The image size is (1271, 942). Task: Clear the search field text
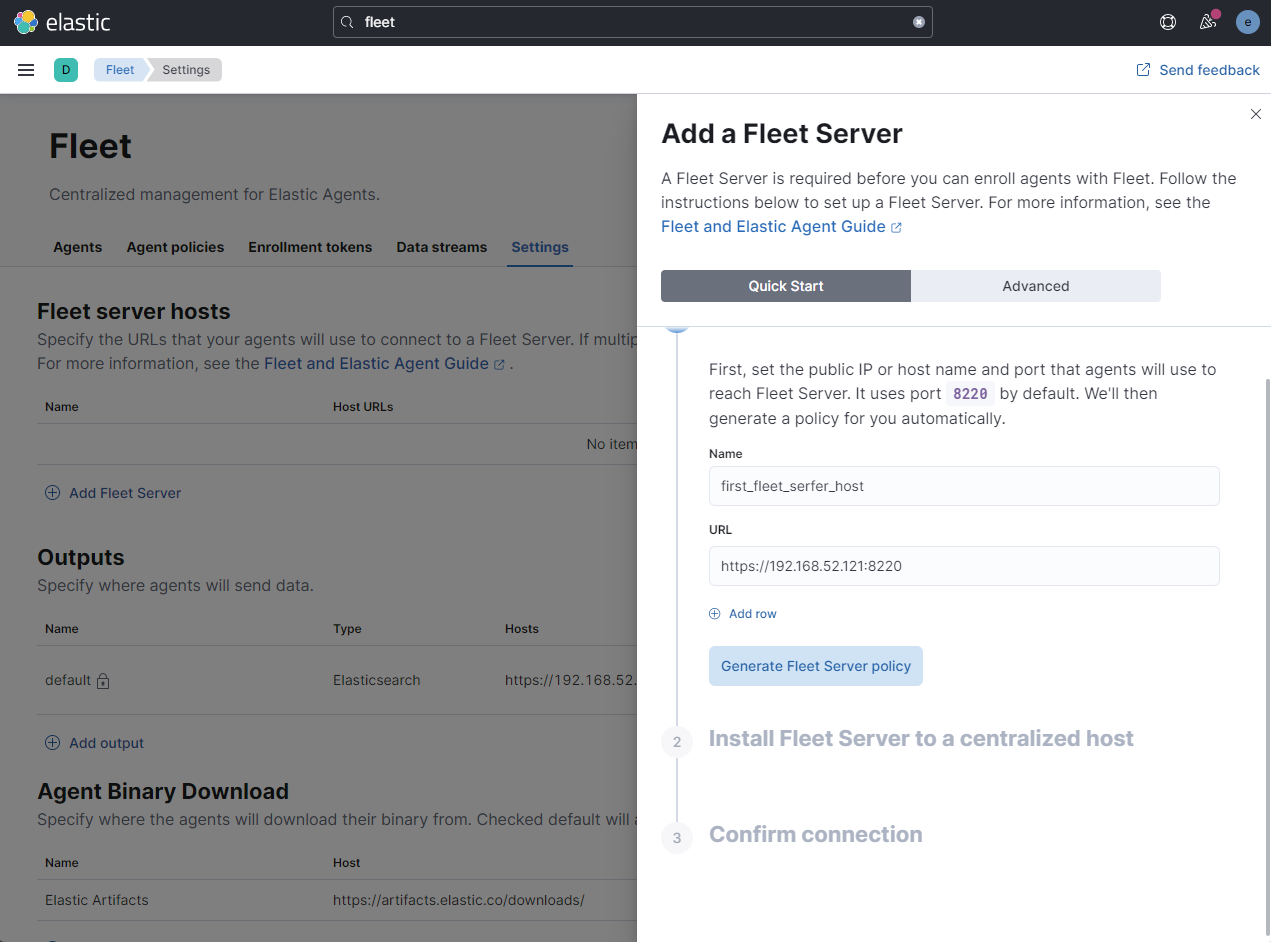pos(918,22)
